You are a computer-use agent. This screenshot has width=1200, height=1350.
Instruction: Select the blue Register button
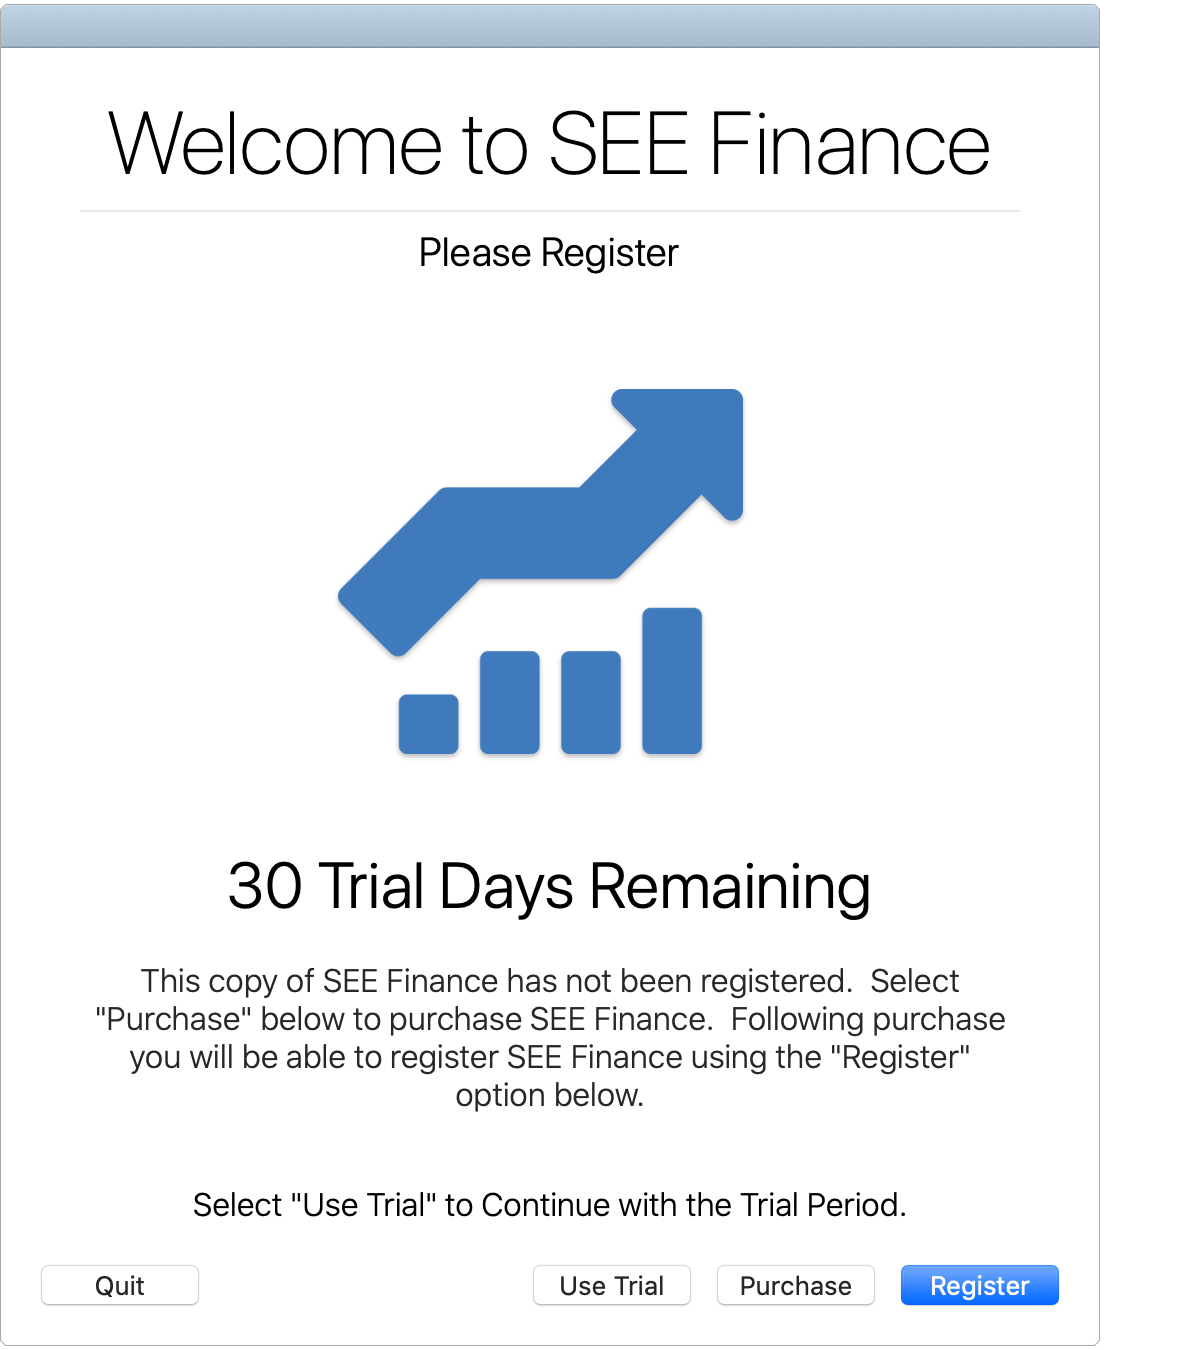coord(980,1285)
